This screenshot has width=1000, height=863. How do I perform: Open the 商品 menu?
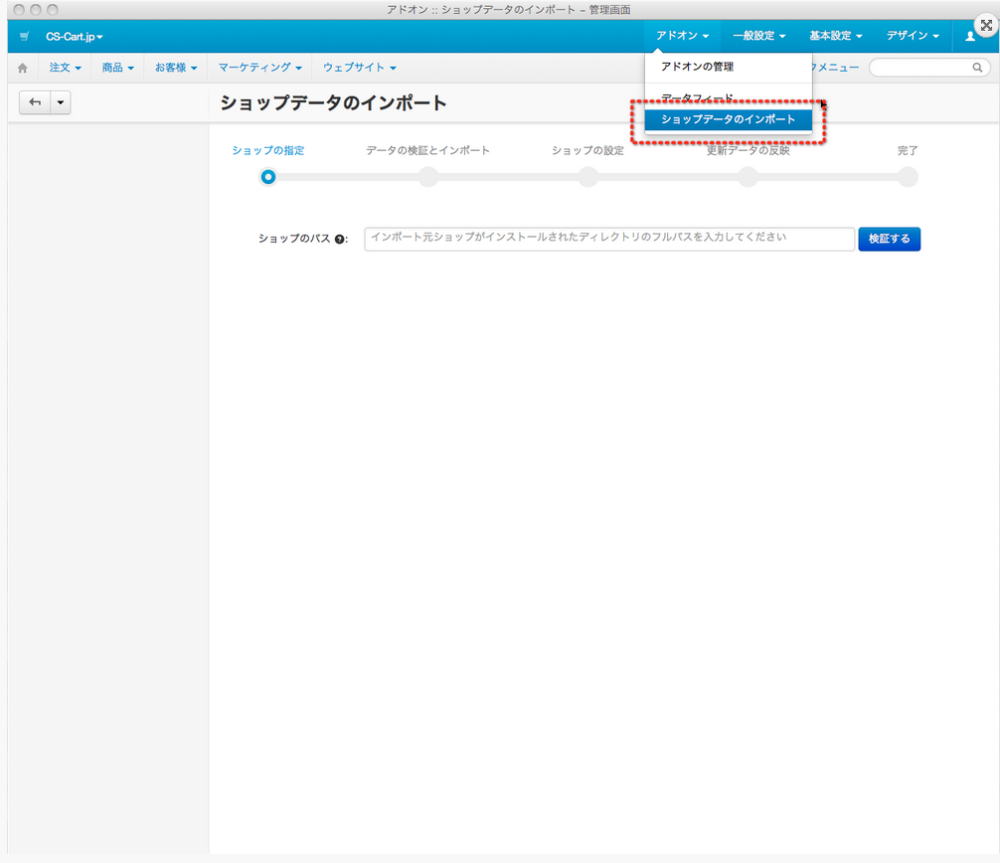(x=118, y=68)
